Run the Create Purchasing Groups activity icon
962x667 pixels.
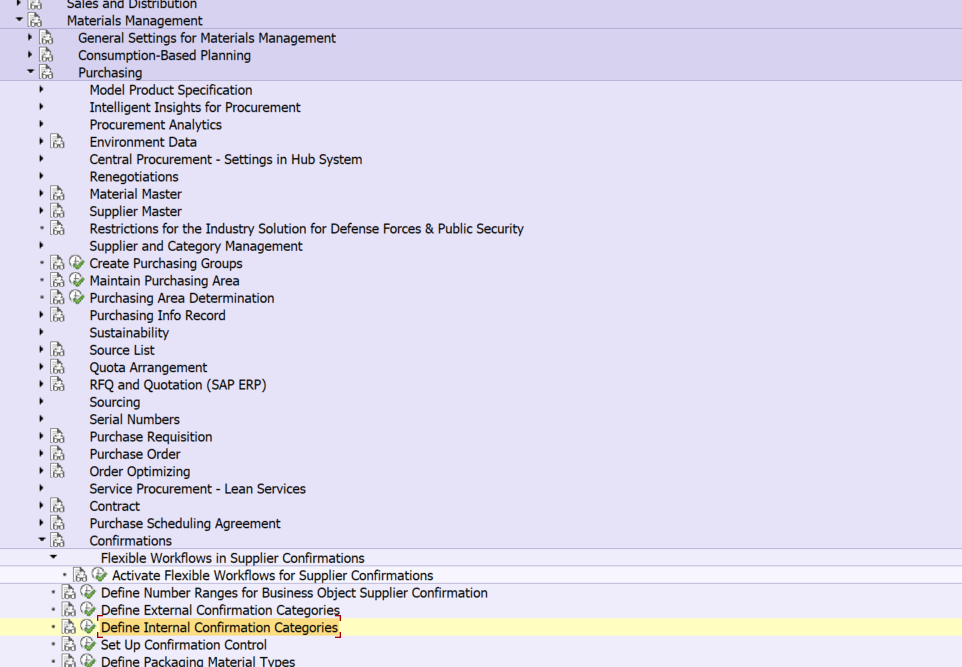coord(77,263)
